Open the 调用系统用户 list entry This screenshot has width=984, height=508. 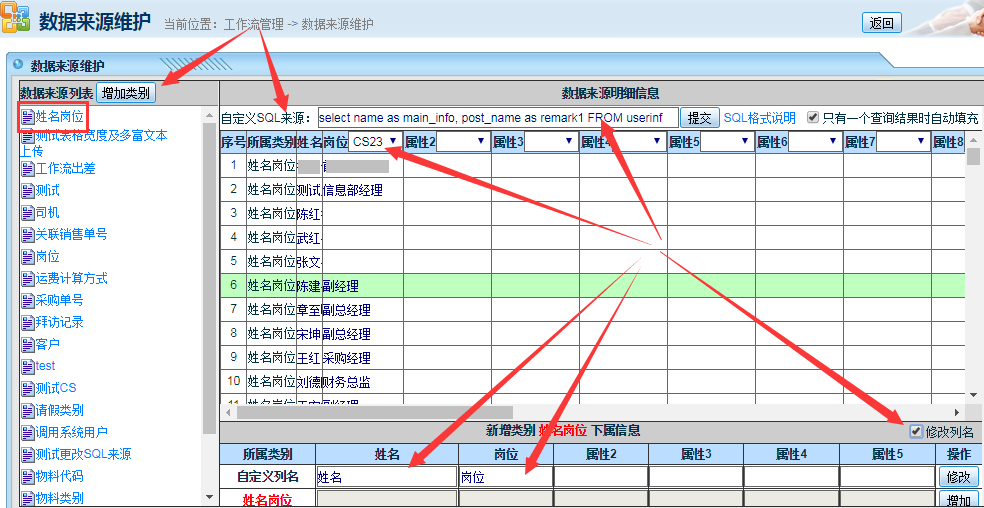pos(71,433)
